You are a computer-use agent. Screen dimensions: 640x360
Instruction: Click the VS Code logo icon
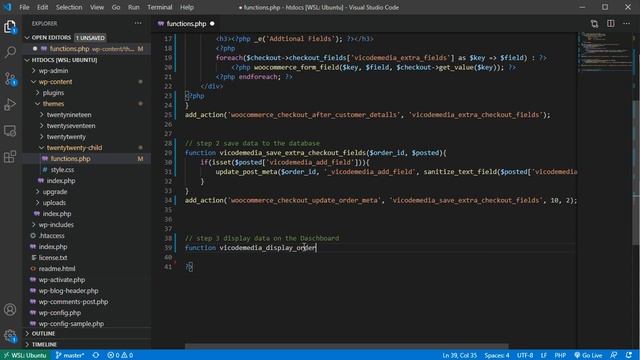pos(7,7)
